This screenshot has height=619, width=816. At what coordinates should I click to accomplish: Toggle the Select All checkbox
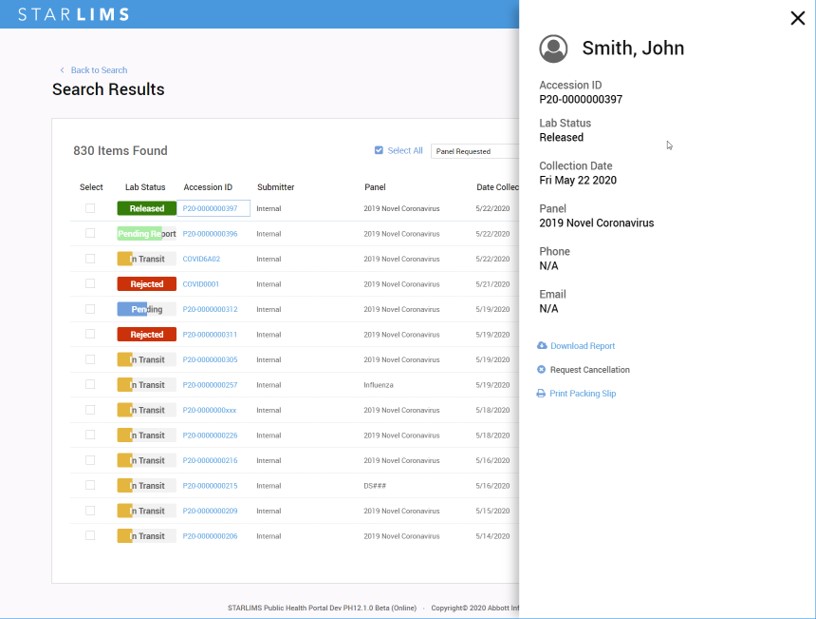(x=379, y=151)
